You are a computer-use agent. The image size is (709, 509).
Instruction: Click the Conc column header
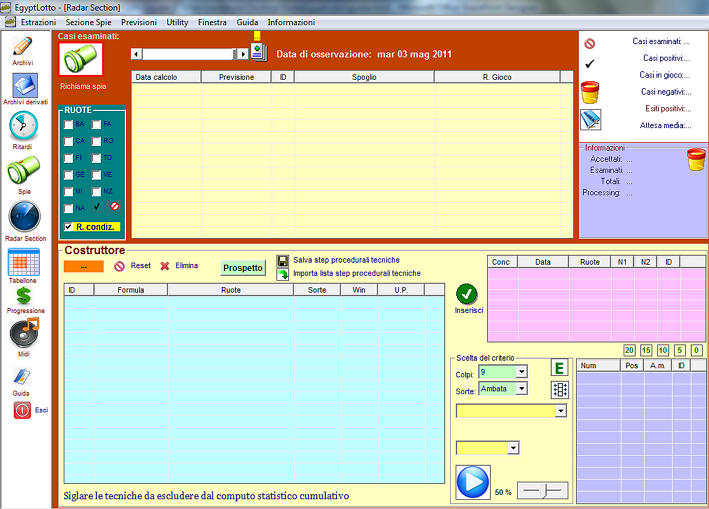tap(501, 262)
